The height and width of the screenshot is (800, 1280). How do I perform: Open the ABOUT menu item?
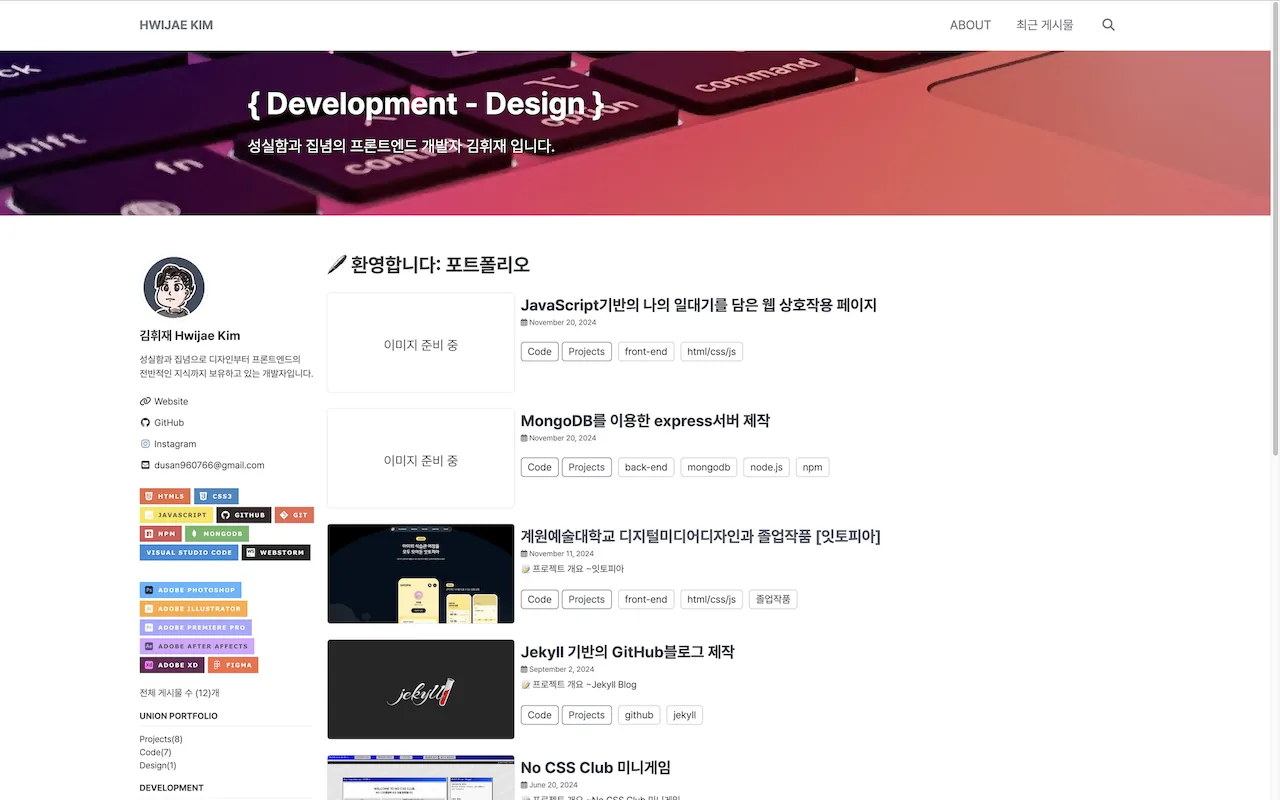pyautogui.click(x=969, y=24)
